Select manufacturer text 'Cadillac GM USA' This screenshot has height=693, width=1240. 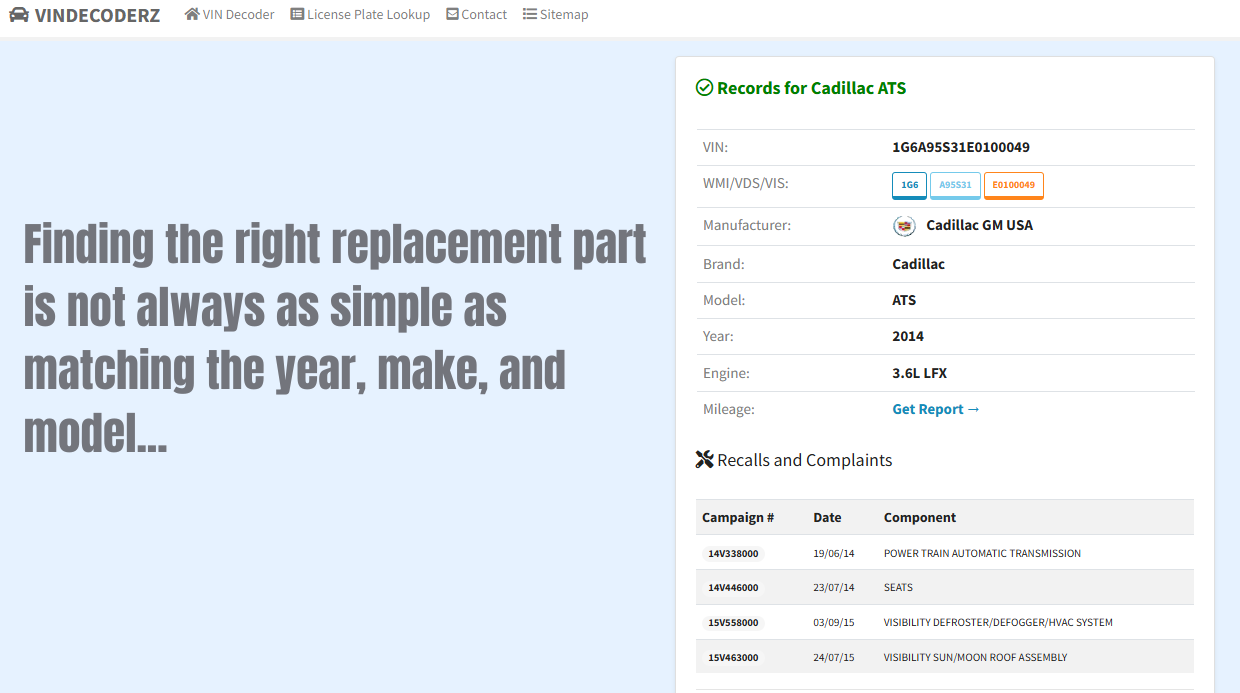tap(980, 225)
